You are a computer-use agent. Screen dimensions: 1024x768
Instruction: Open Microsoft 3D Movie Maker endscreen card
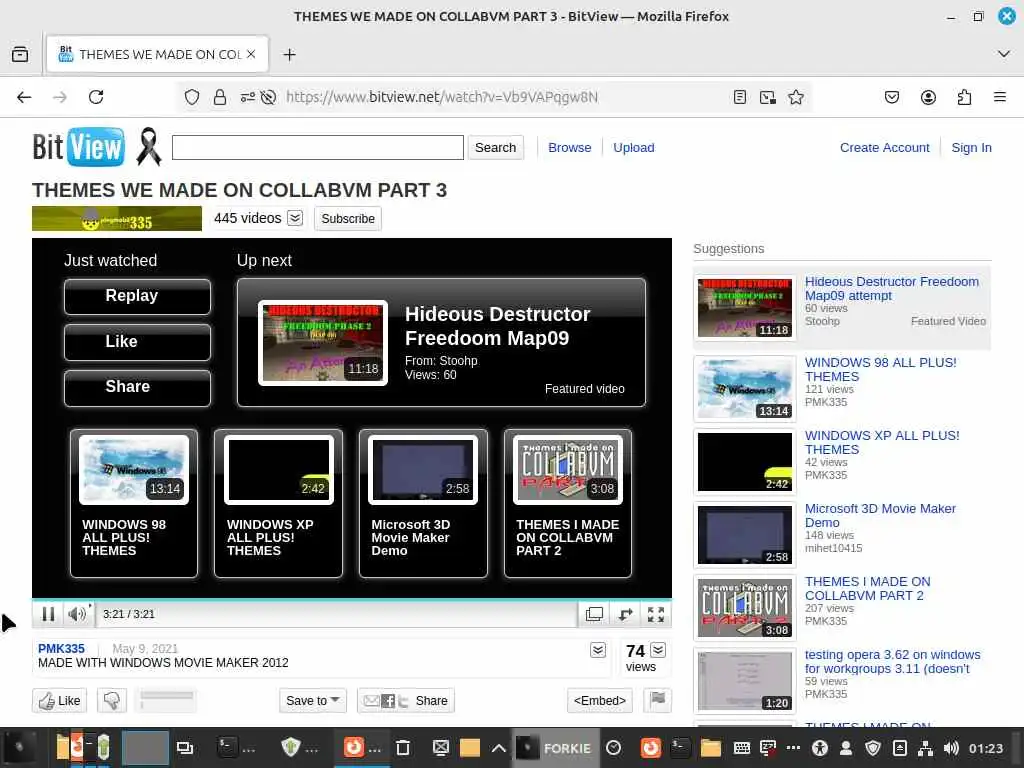(x=423, y=504)
